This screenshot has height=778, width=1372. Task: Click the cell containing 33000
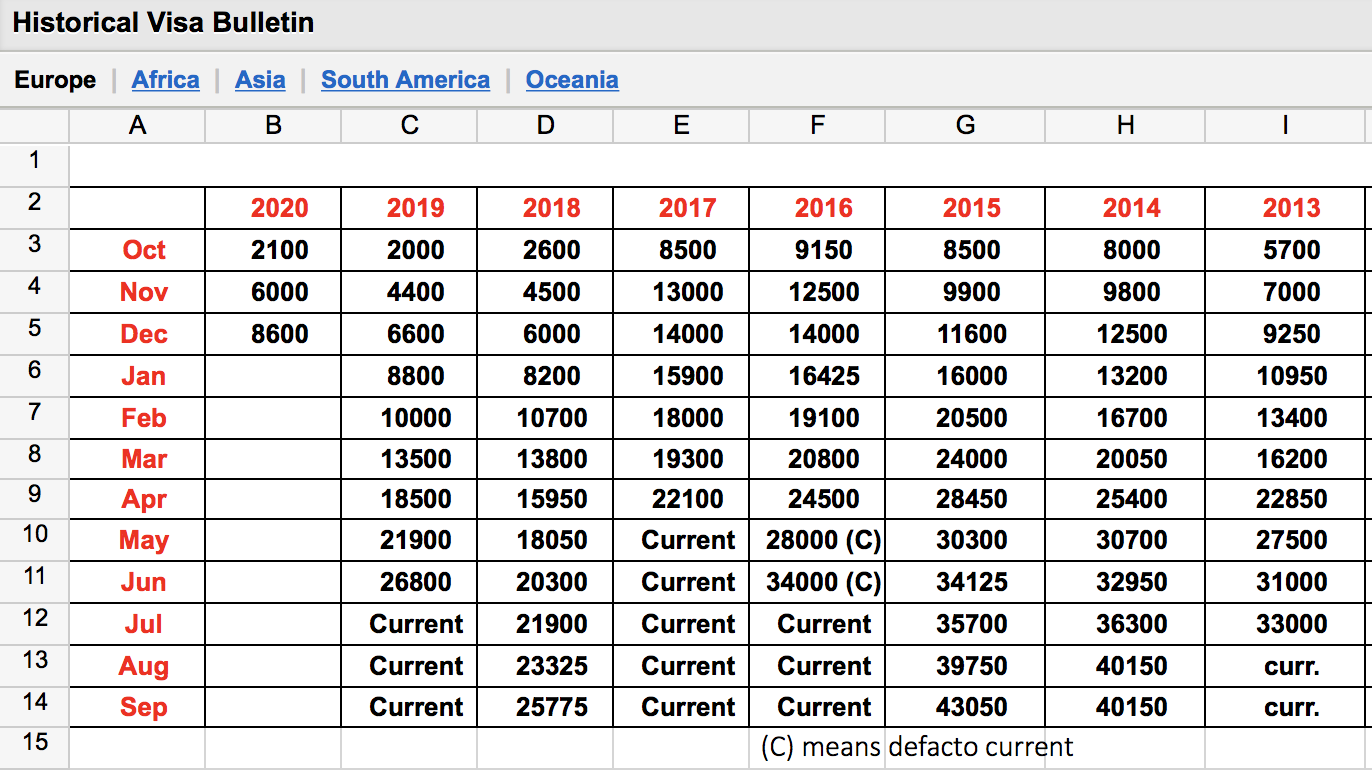click(1285, 624)
